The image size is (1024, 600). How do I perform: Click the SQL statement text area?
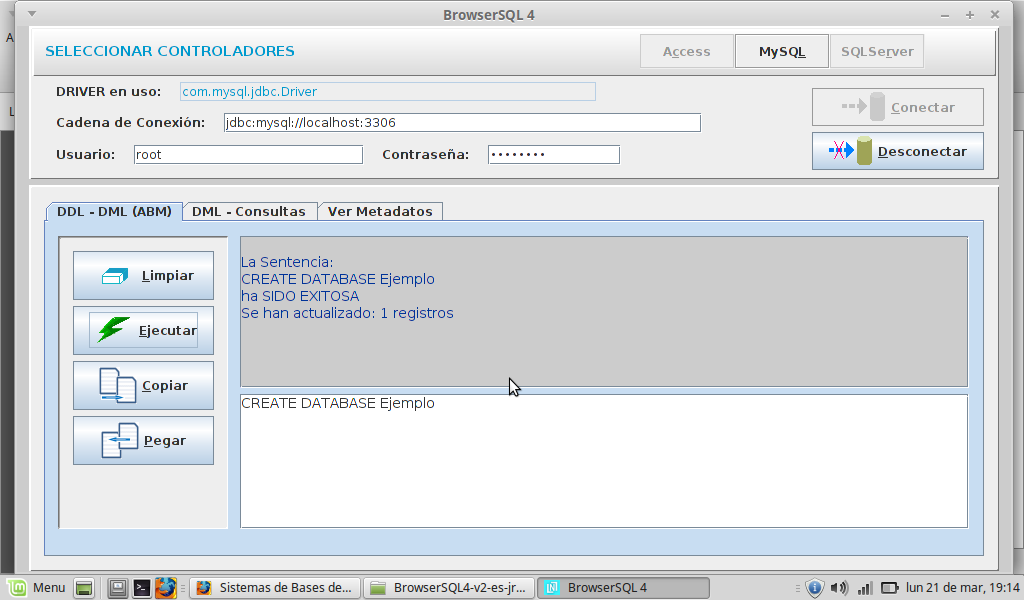603,461
